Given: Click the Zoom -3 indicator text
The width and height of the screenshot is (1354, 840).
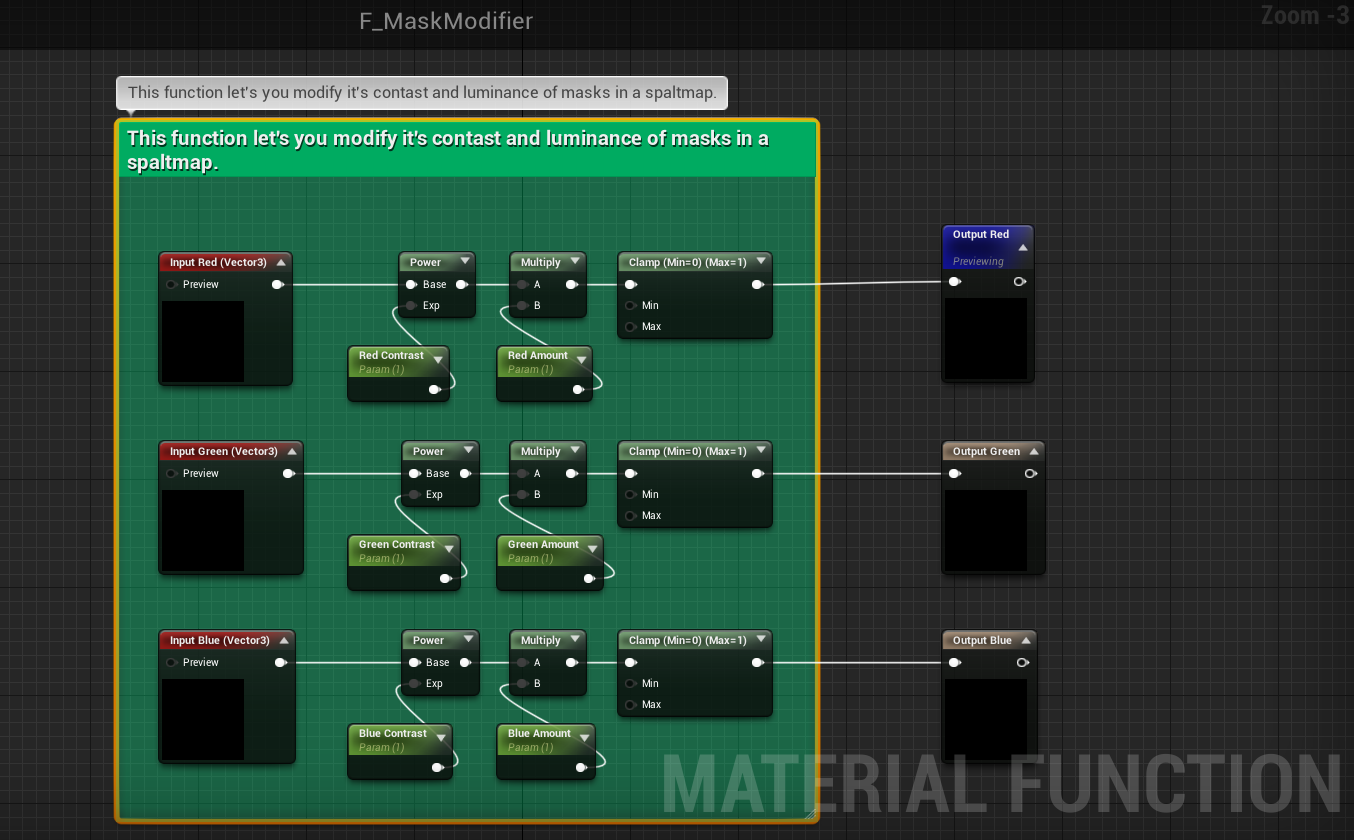Looking at the screenshot, I should [x=1305, y=16].
